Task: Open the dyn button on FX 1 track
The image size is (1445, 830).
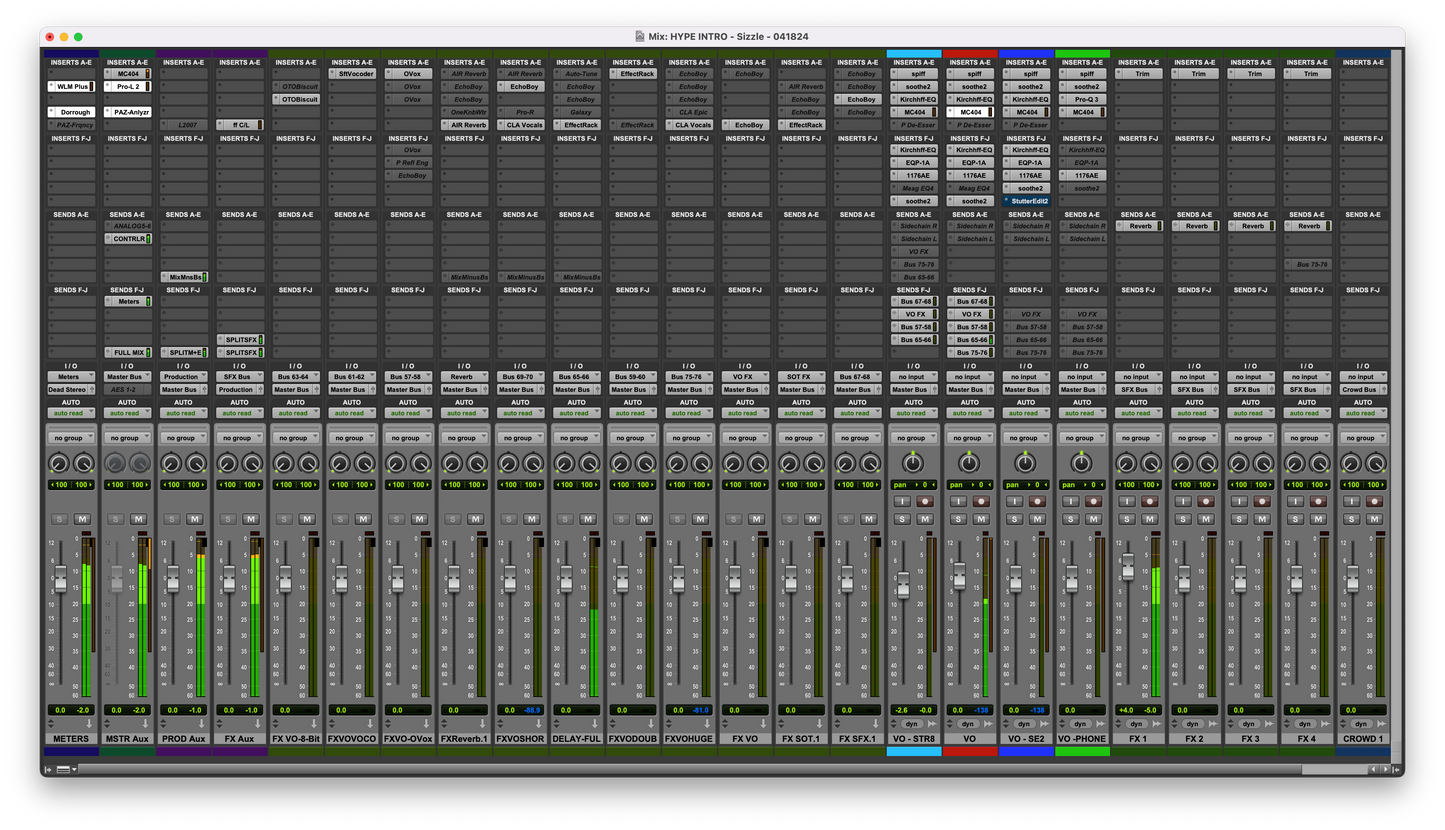Action: click(1136, 723)
